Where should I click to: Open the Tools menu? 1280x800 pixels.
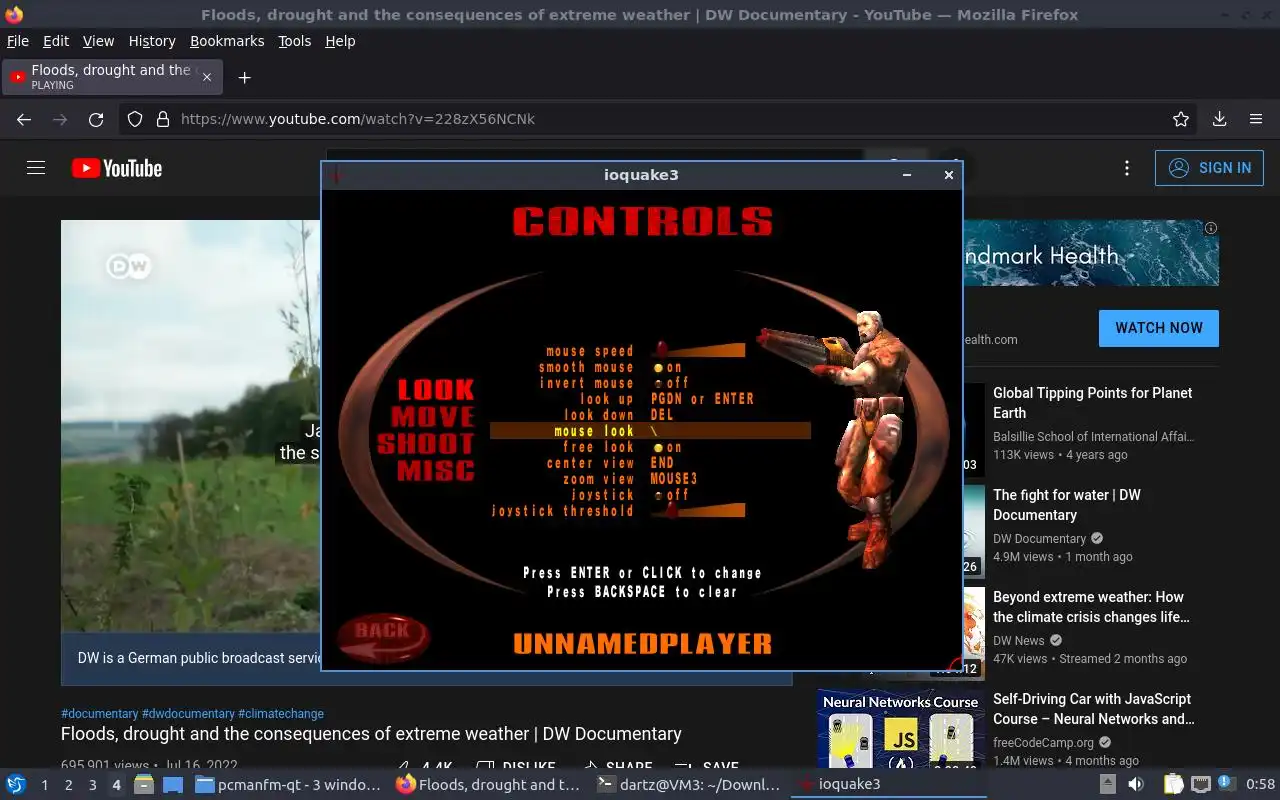[x=295, y=41]
